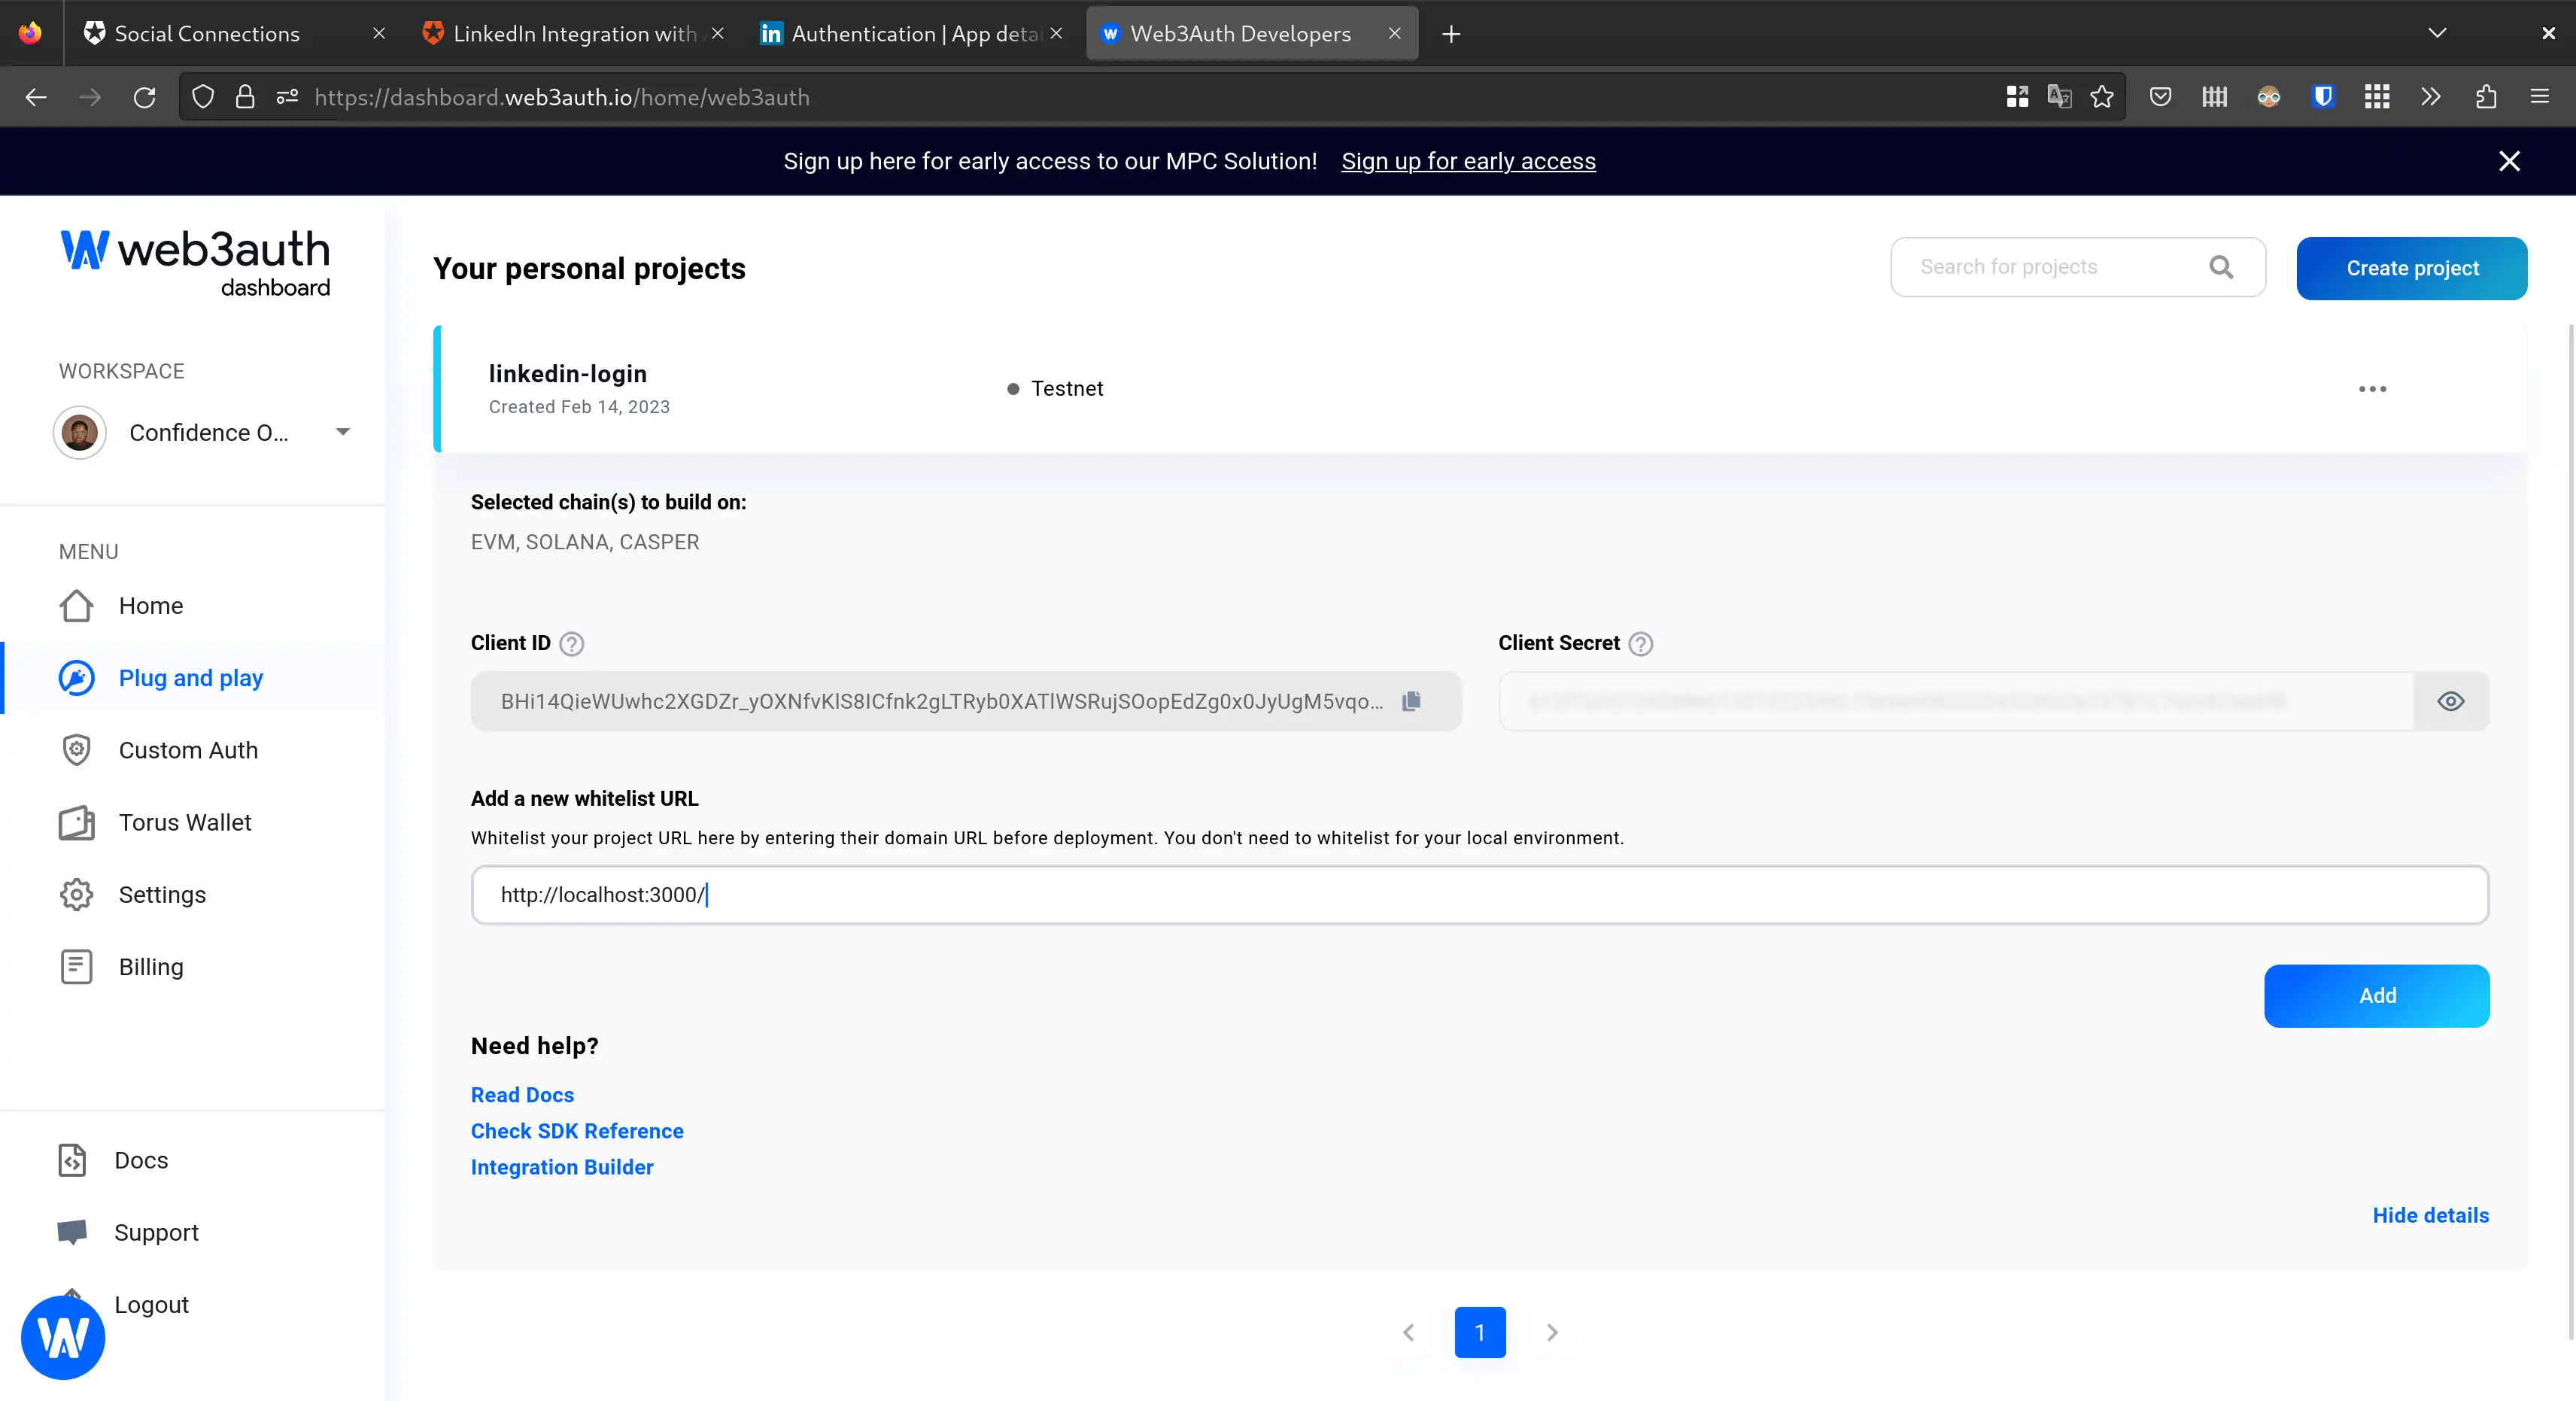Open the Plug and play section
The image size is (2576, 1401).
click(190, 678)
